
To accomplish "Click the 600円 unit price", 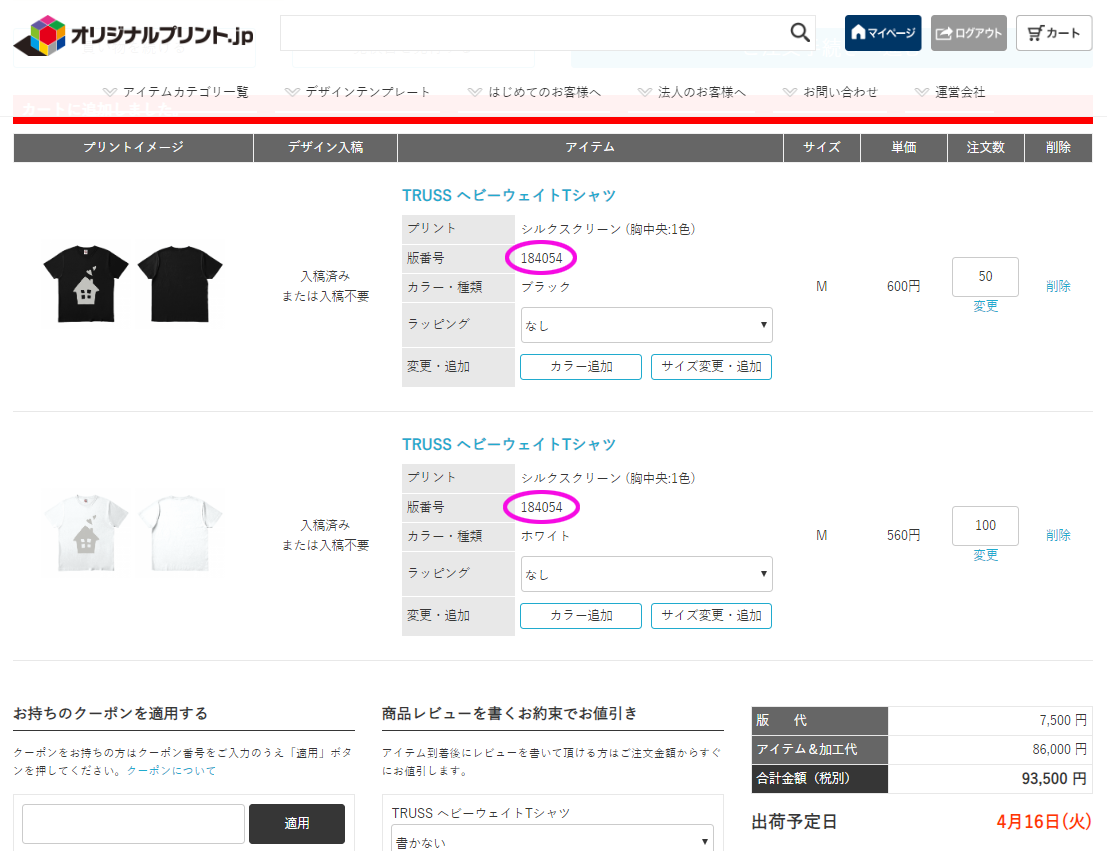I will click(904, 286).
